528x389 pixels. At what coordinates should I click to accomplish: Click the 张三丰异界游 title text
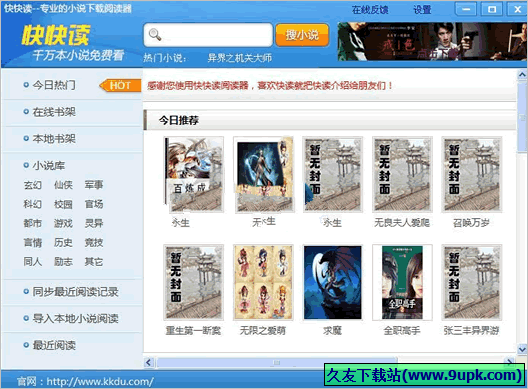pyautogui.click(x=471, y=330)
